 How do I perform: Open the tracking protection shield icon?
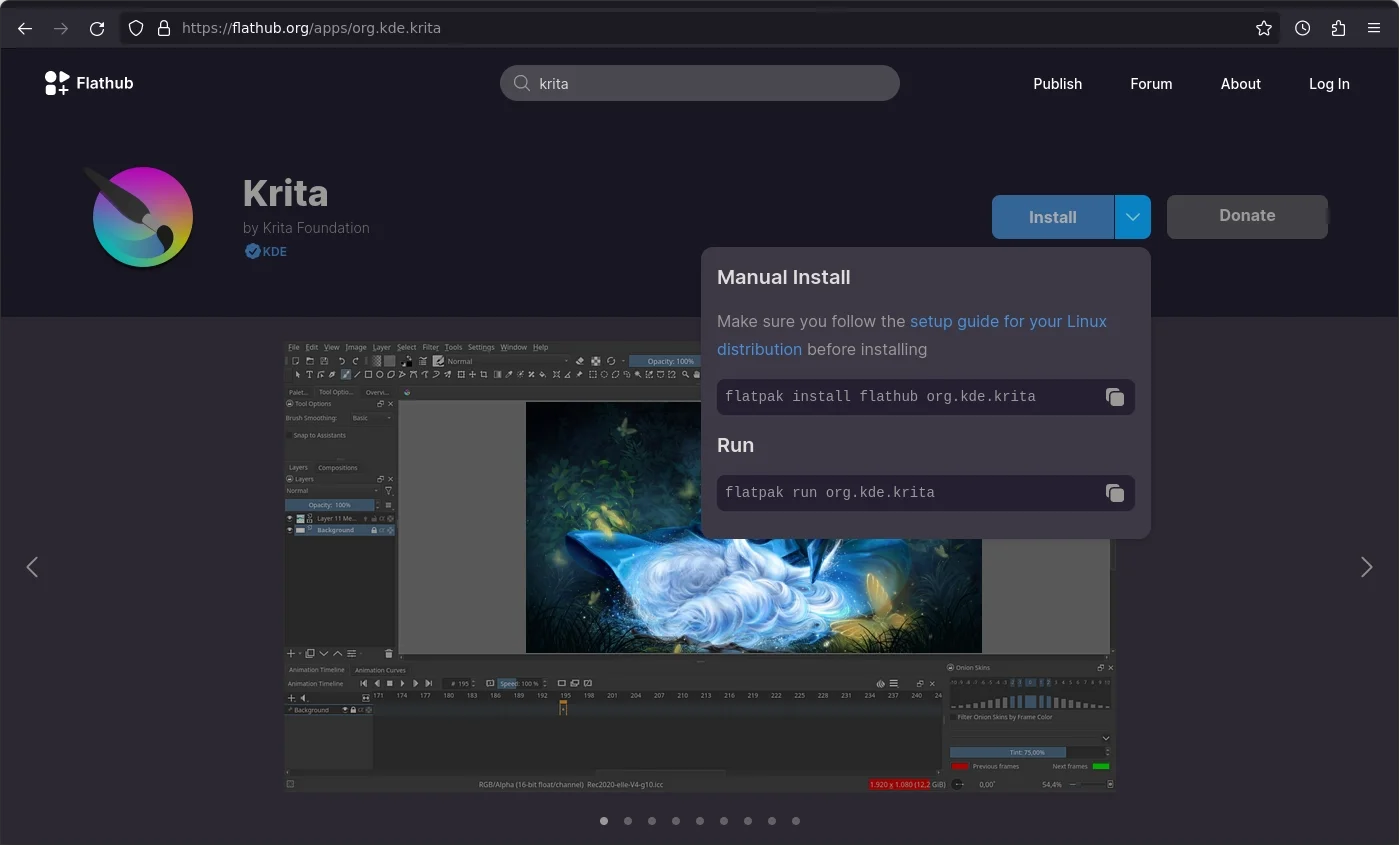[x=137, y=28]
